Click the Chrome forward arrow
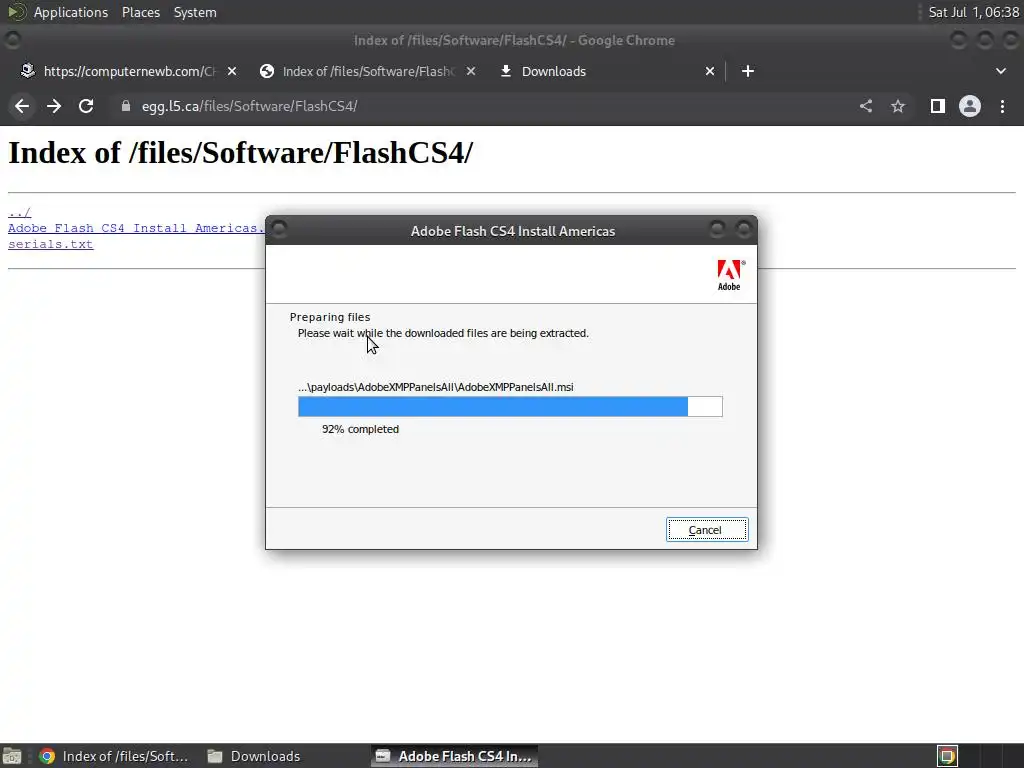The image size is (1024, 768). pyautogui.click(x=54, y=106)
